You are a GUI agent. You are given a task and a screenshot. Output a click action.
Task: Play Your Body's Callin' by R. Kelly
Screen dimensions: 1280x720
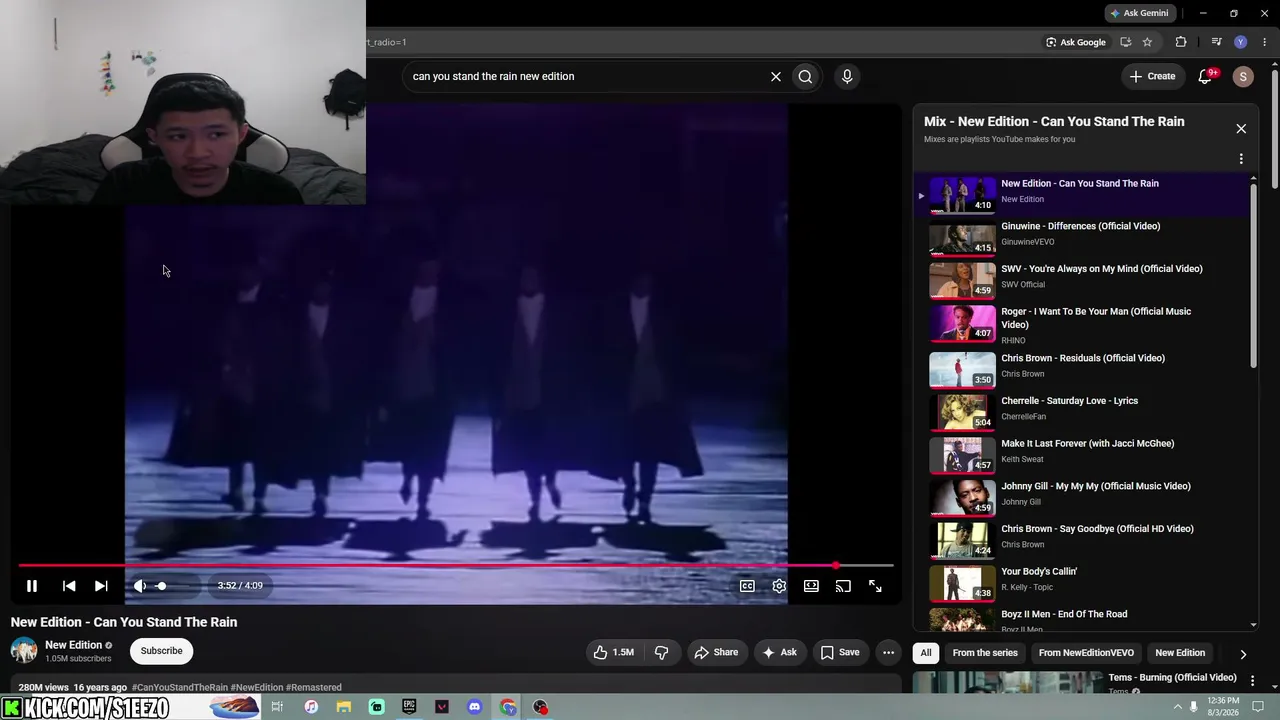coord(1083,583)
